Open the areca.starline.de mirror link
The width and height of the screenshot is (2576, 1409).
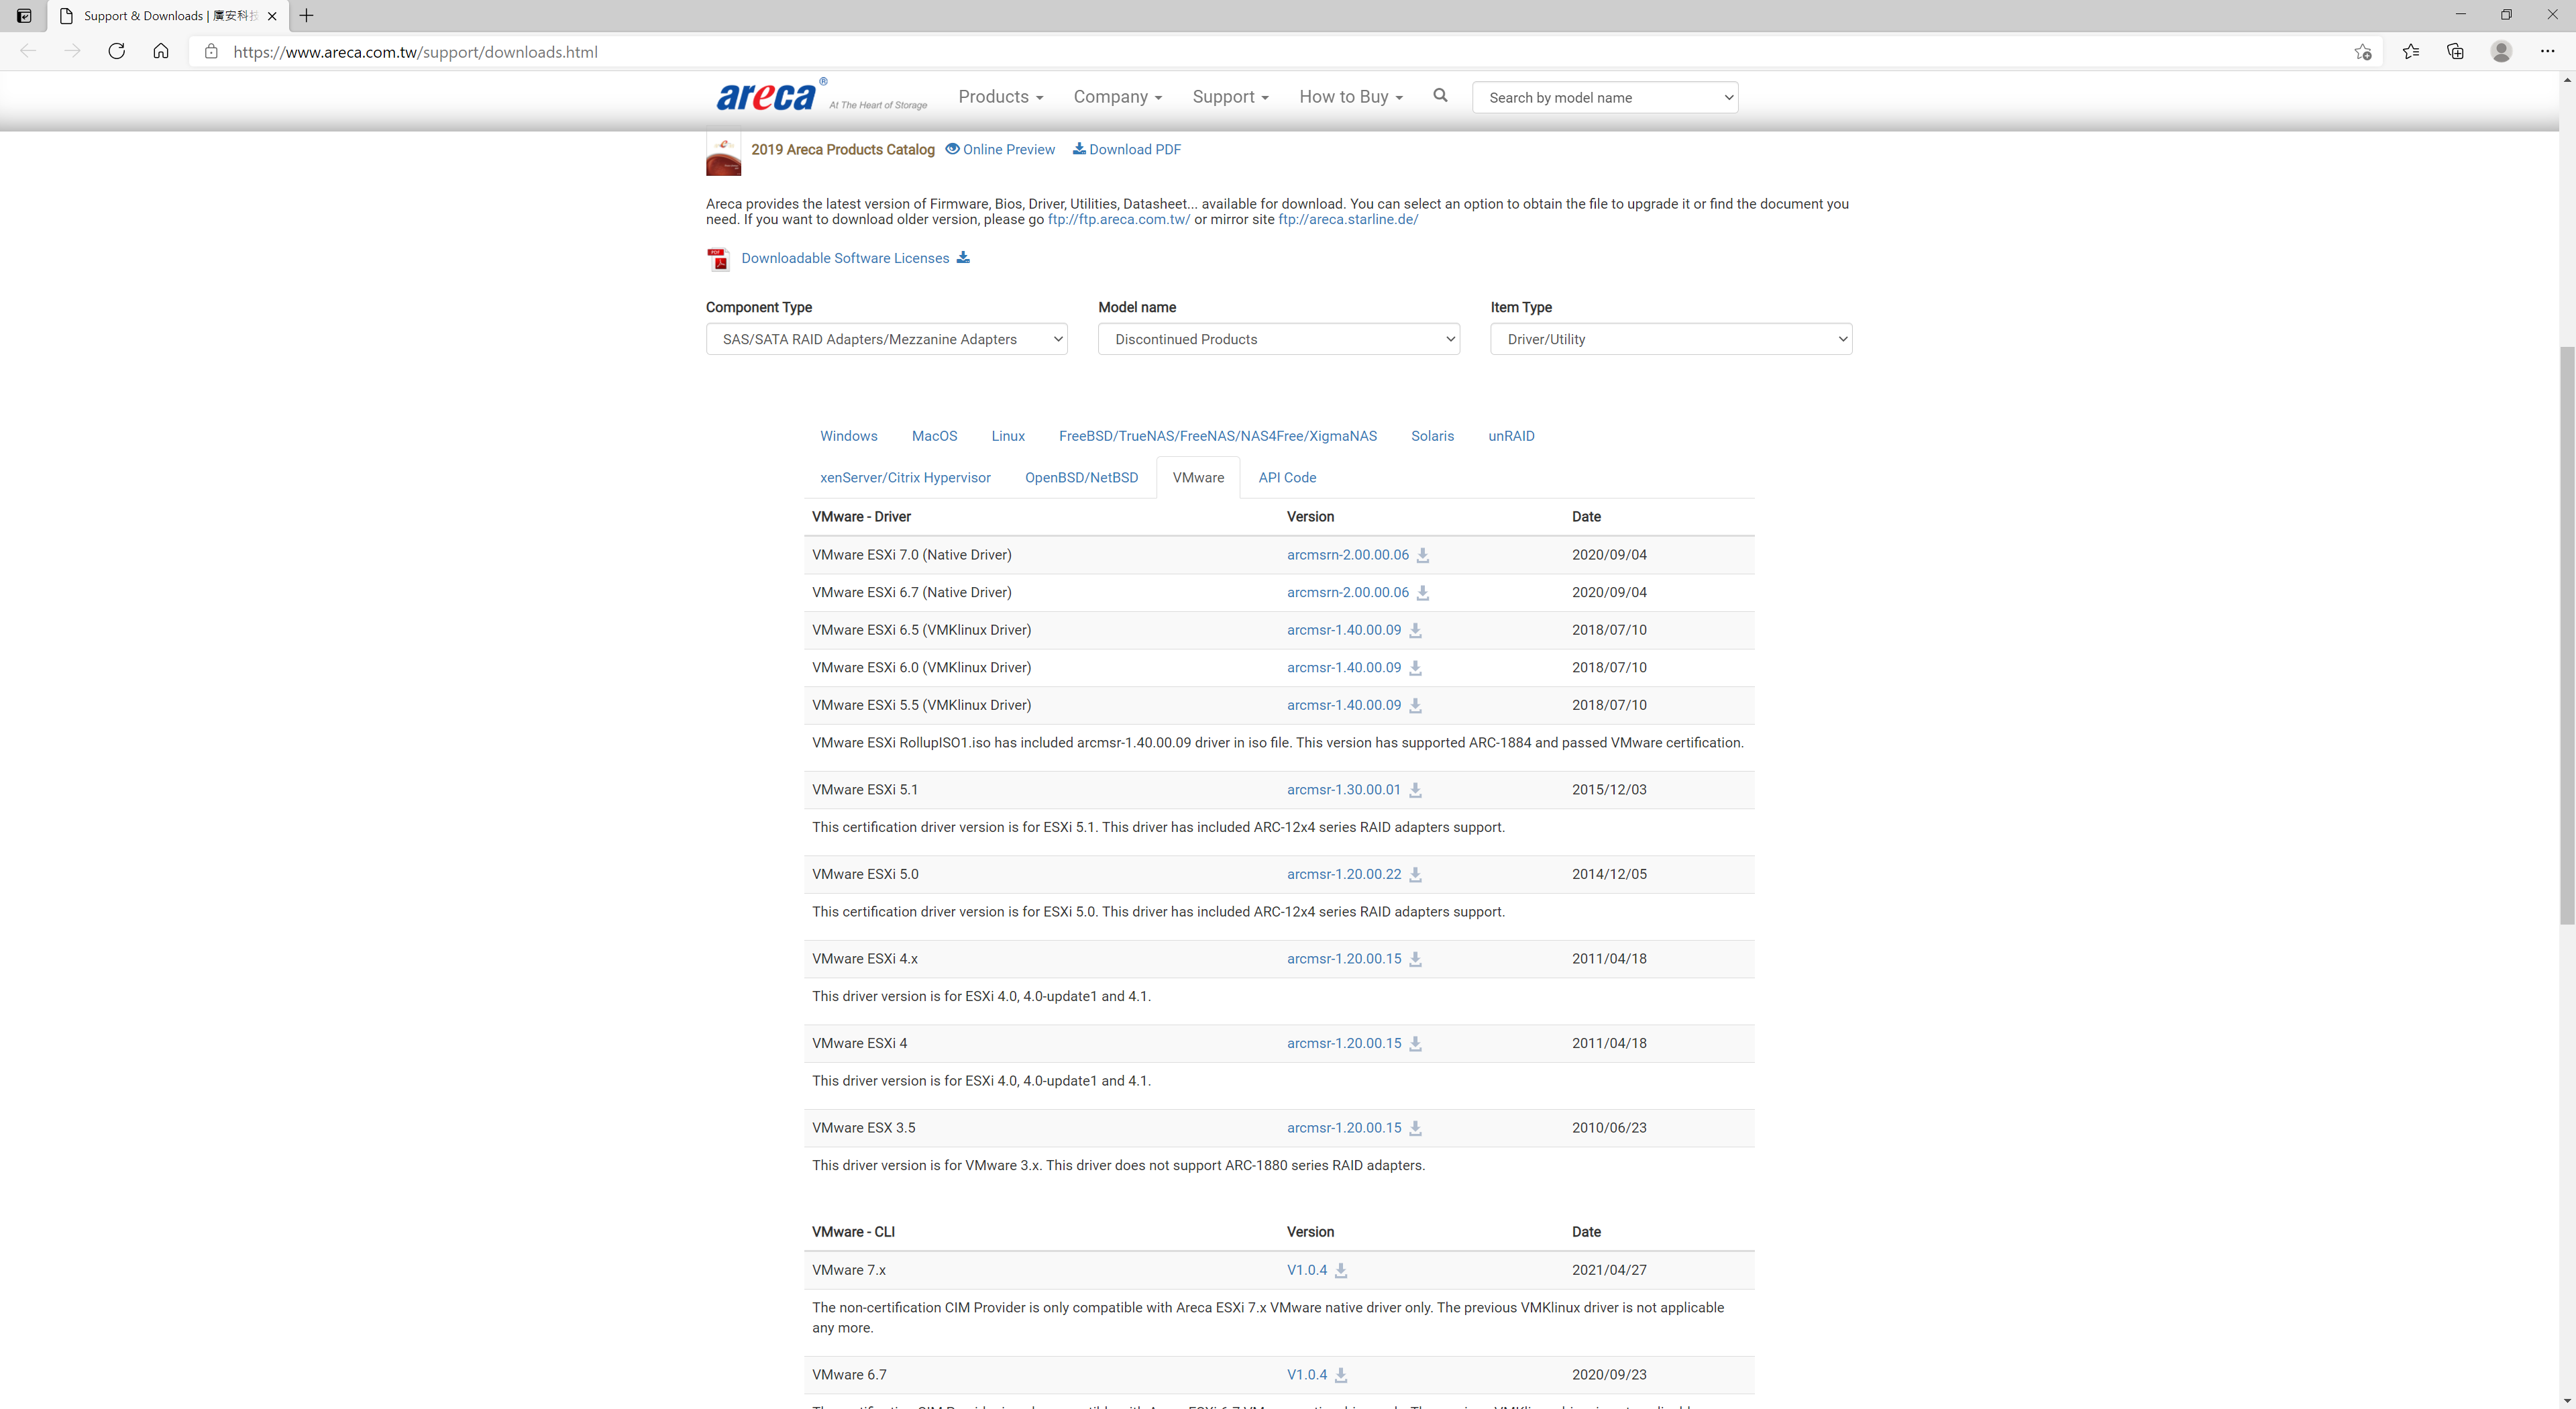1348,220
